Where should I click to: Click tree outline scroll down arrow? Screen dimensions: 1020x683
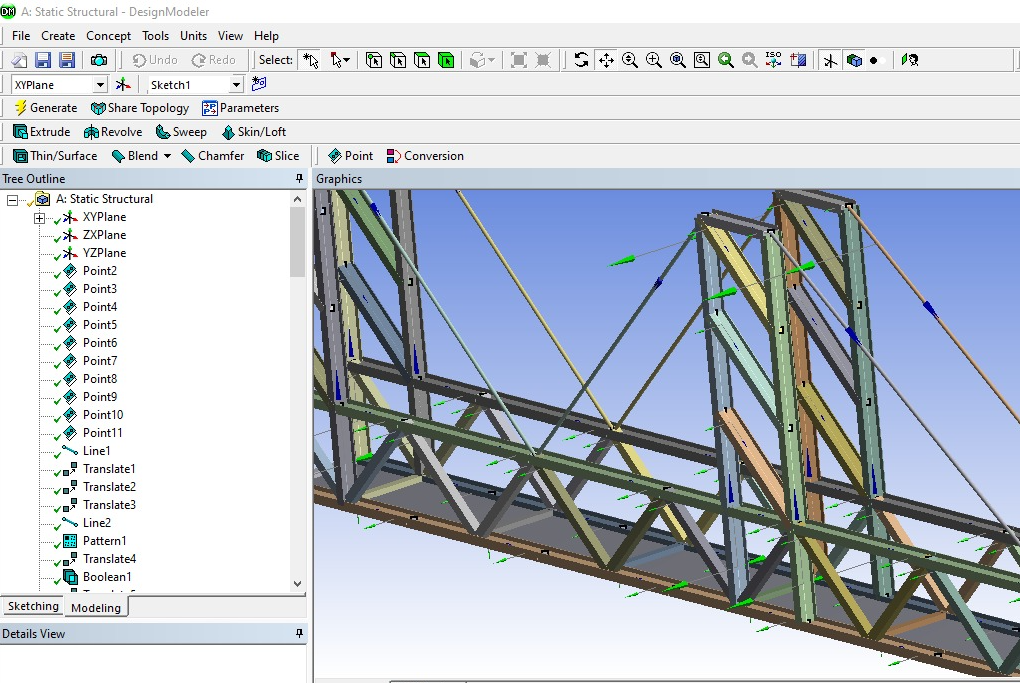pyautogui.click(x=297, y=583)
